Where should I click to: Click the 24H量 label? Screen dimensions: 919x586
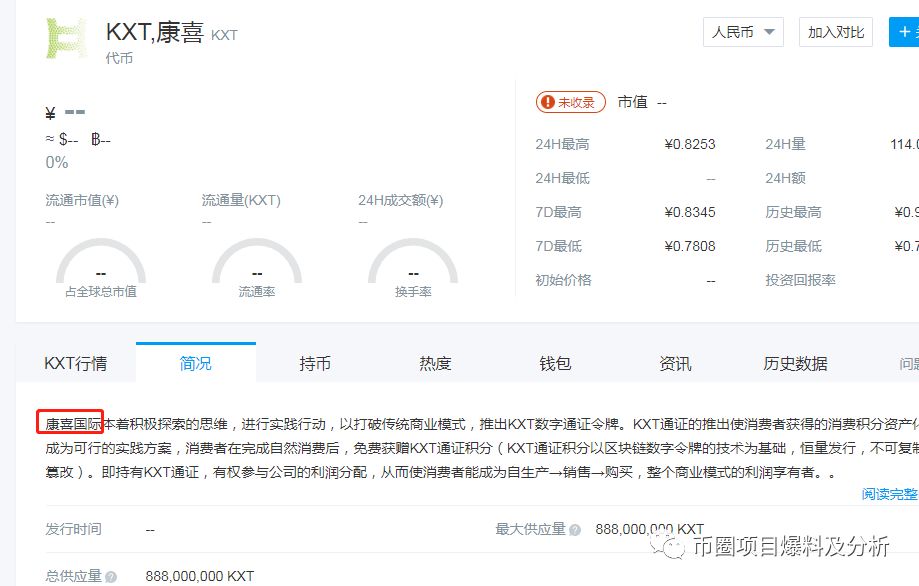pyautogui.click(x=785, y=144)
